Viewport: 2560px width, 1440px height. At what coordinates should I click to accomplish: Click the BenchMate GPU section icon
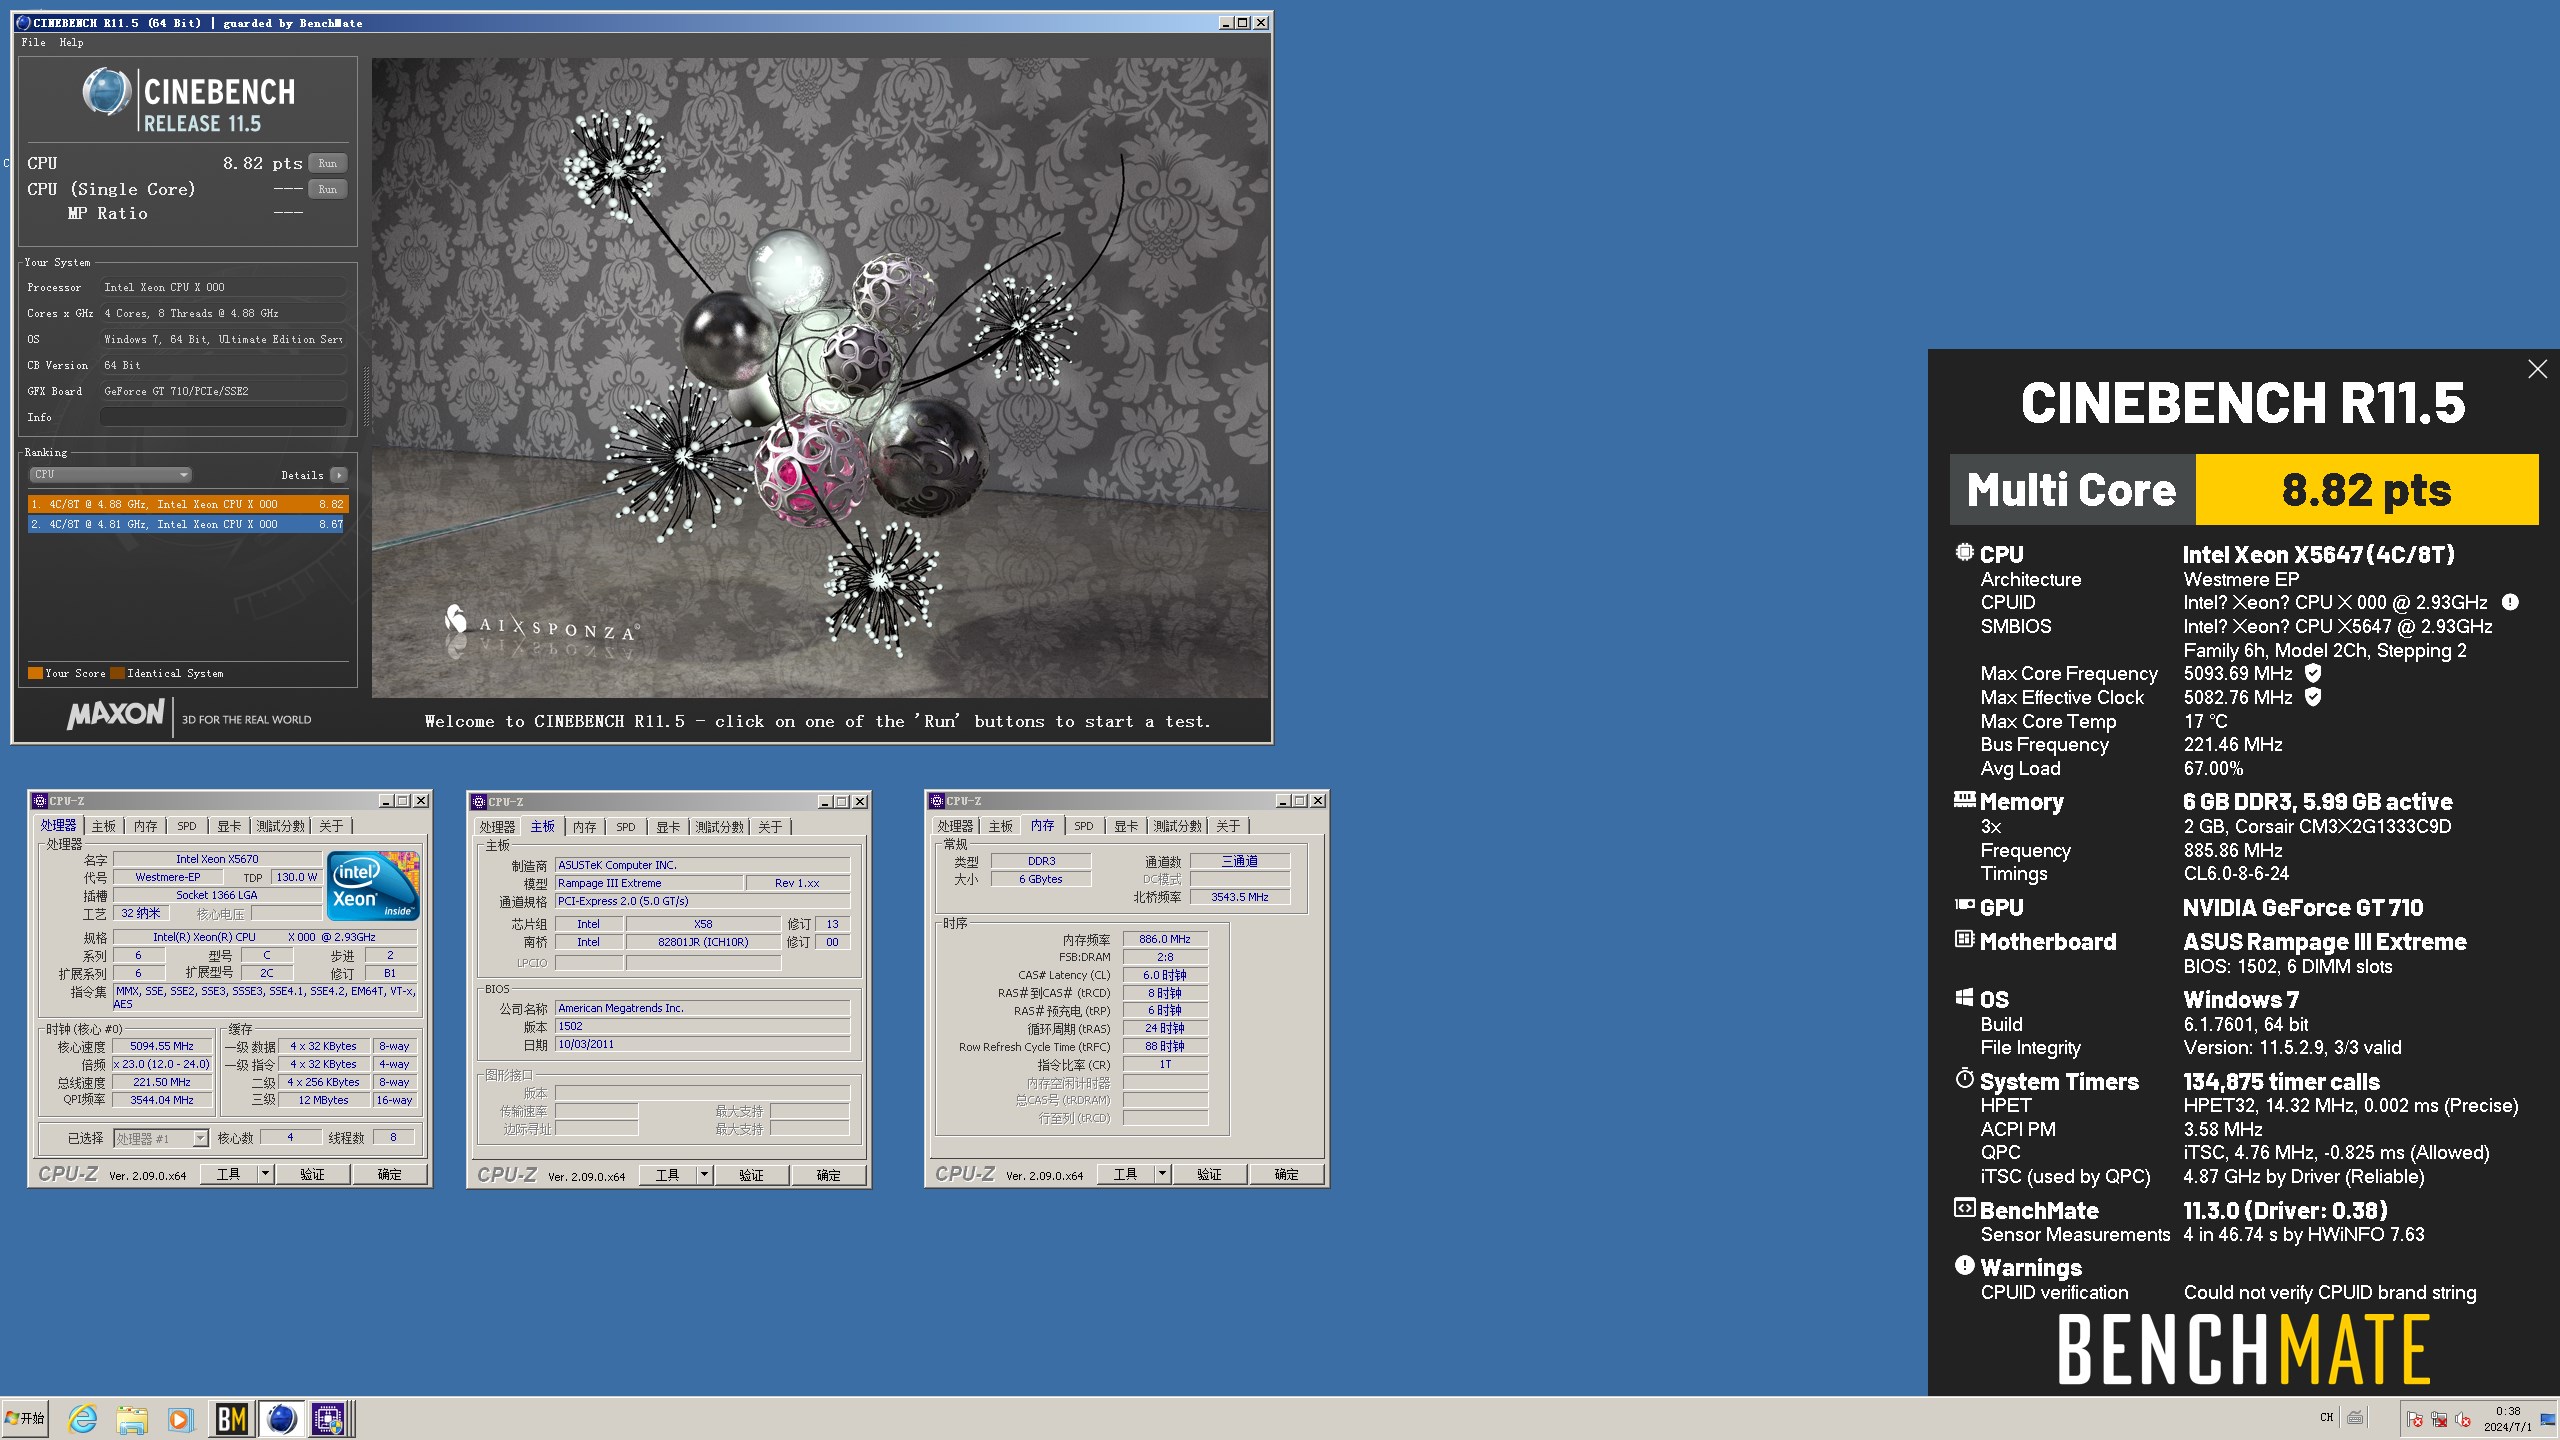[1964, 905]
